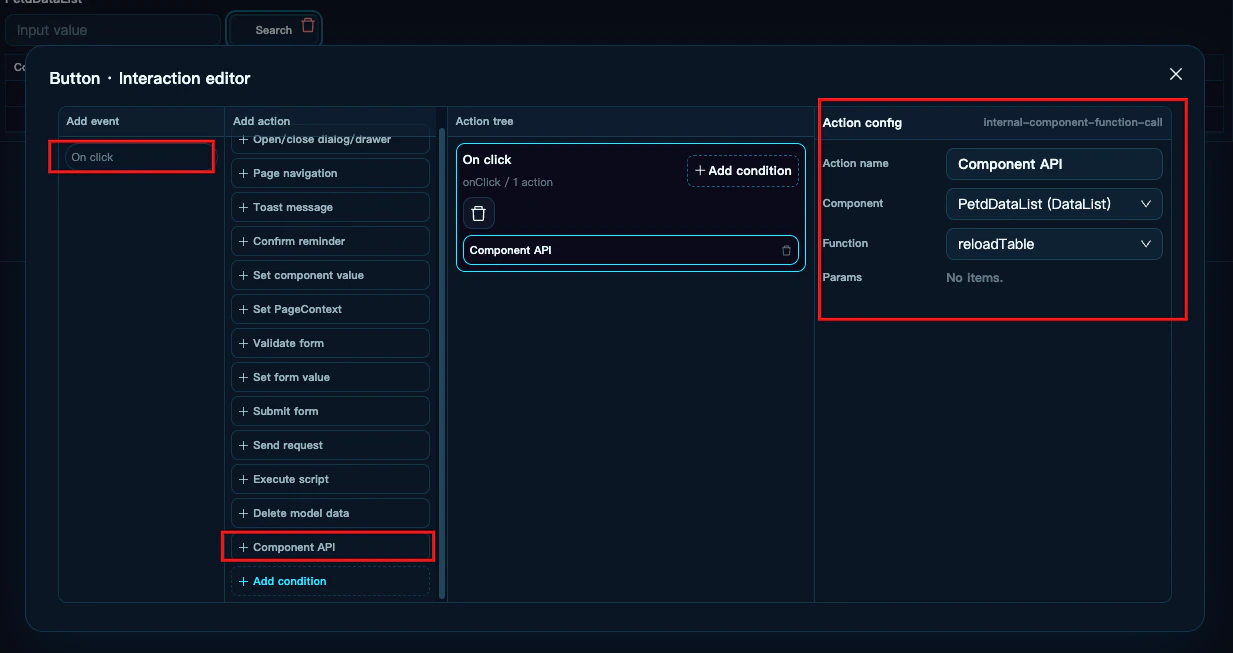Click the Search button behind the dialog
Screen dimensions: 1233x653
tap(273, 30)
